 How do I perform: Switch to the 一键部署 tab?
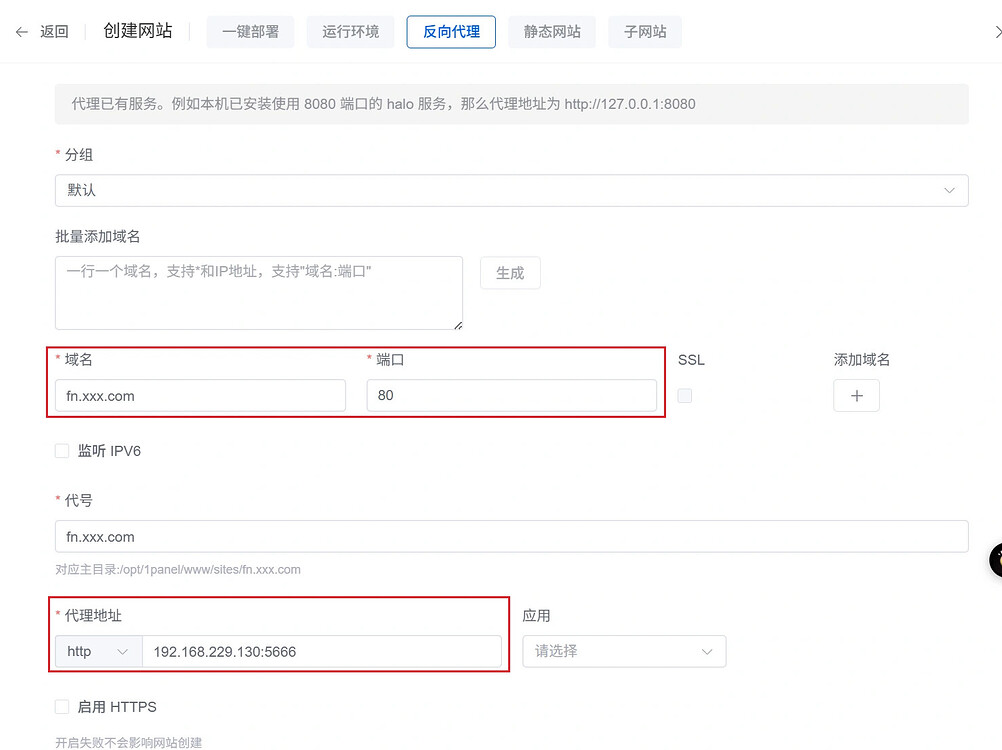pos(250,32)
